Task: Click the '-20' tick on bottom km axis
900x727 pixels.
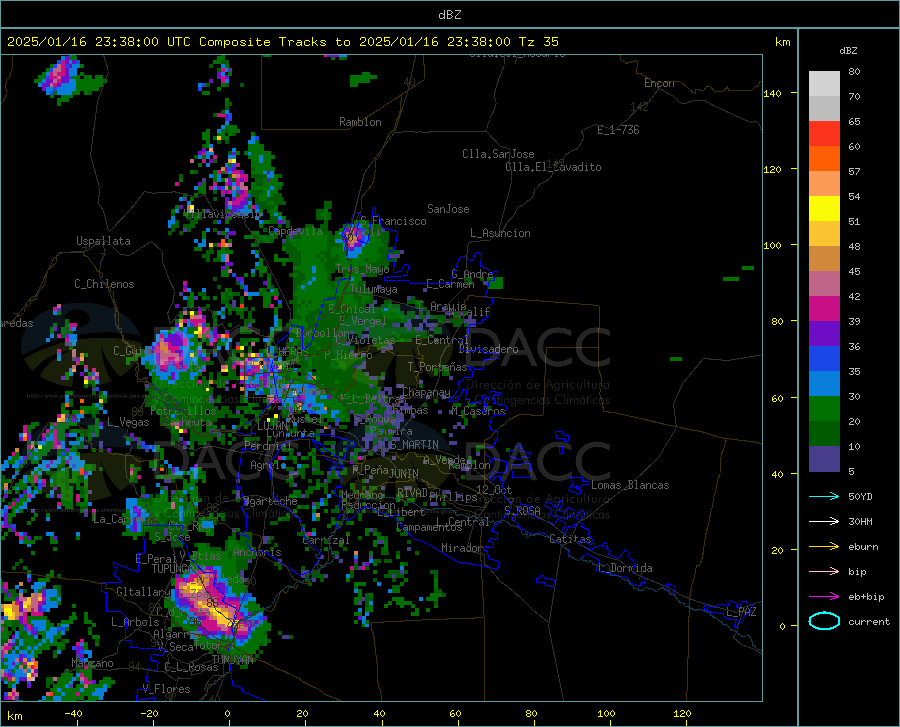Action: click(x=149, y=713)
